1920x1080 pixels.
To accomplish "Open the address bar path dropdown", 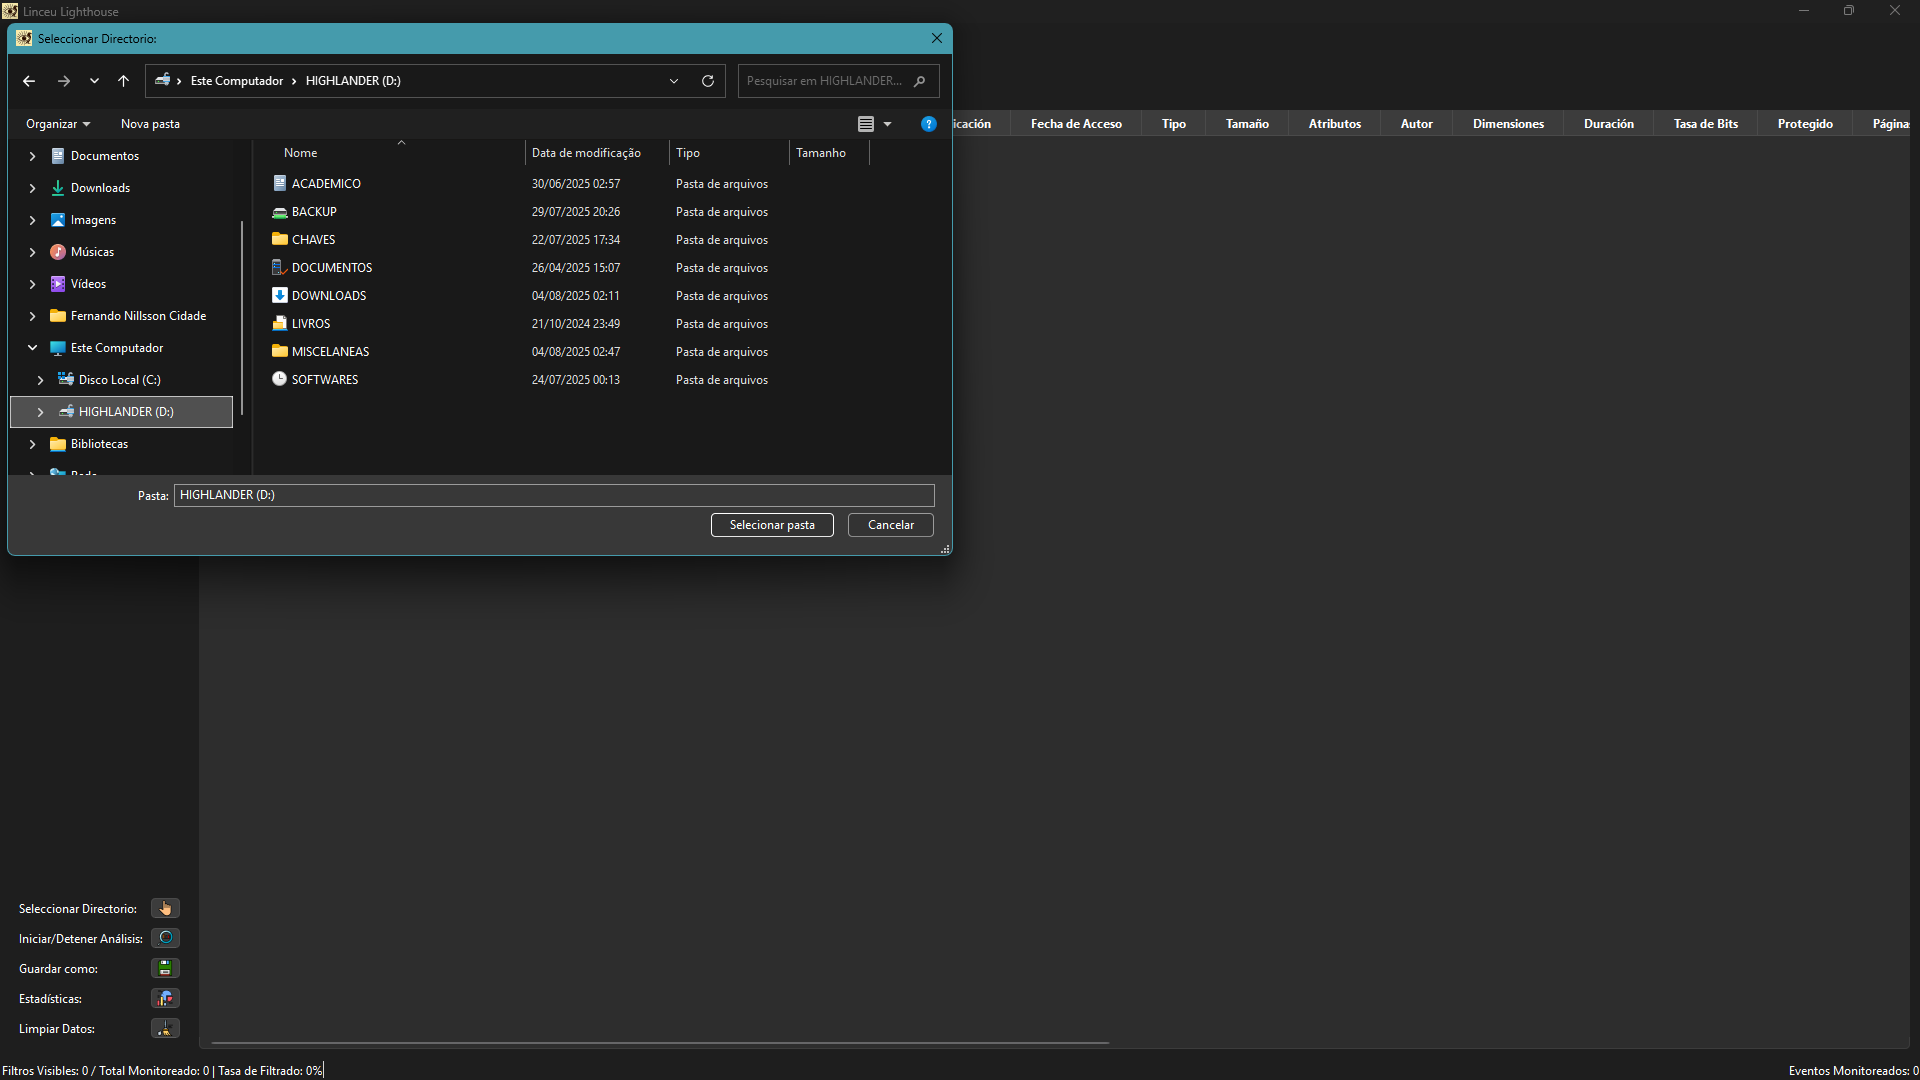I will point(674,81).
